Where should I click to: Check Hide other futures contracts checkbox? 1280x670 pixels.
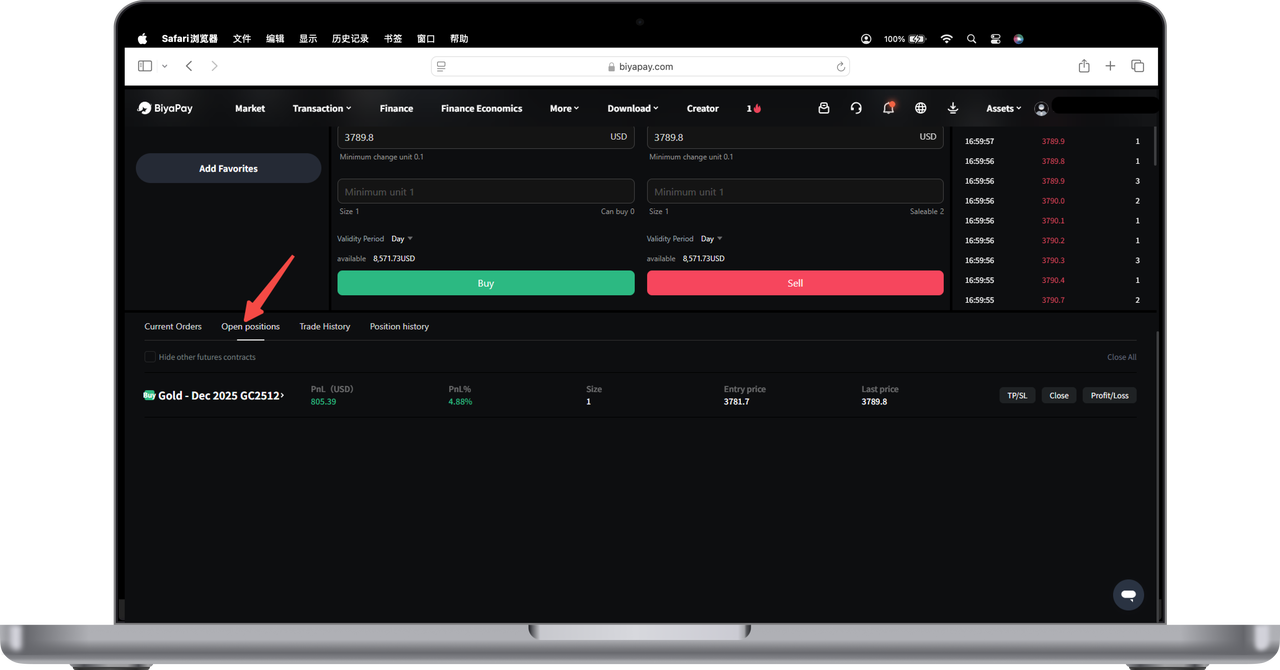point(150,357)
